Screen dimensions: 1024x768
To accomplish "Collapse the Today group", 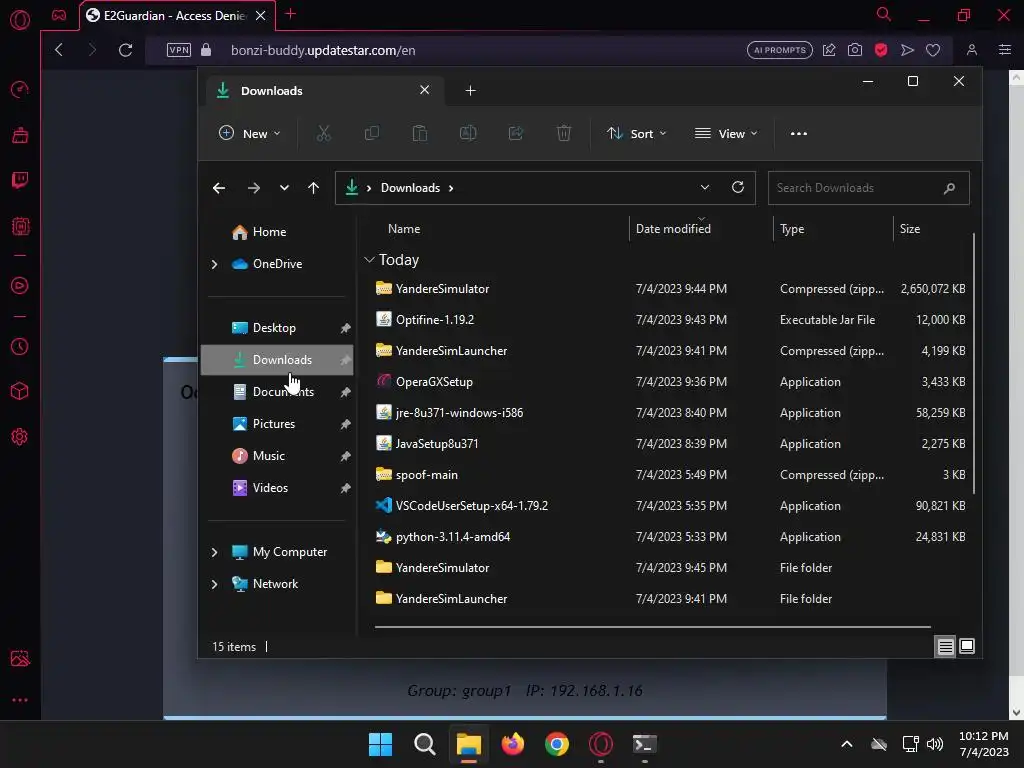I will tap(369, 260).
